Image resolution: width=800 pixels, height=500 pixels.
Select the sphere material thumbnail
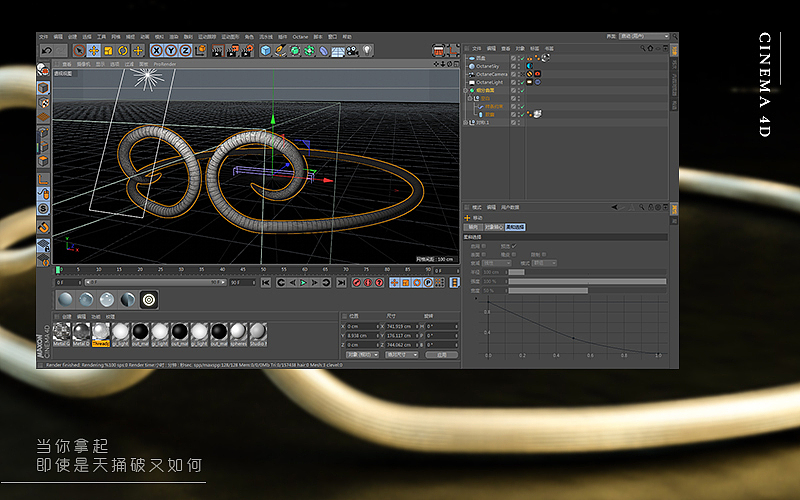(x=238, y=335)
